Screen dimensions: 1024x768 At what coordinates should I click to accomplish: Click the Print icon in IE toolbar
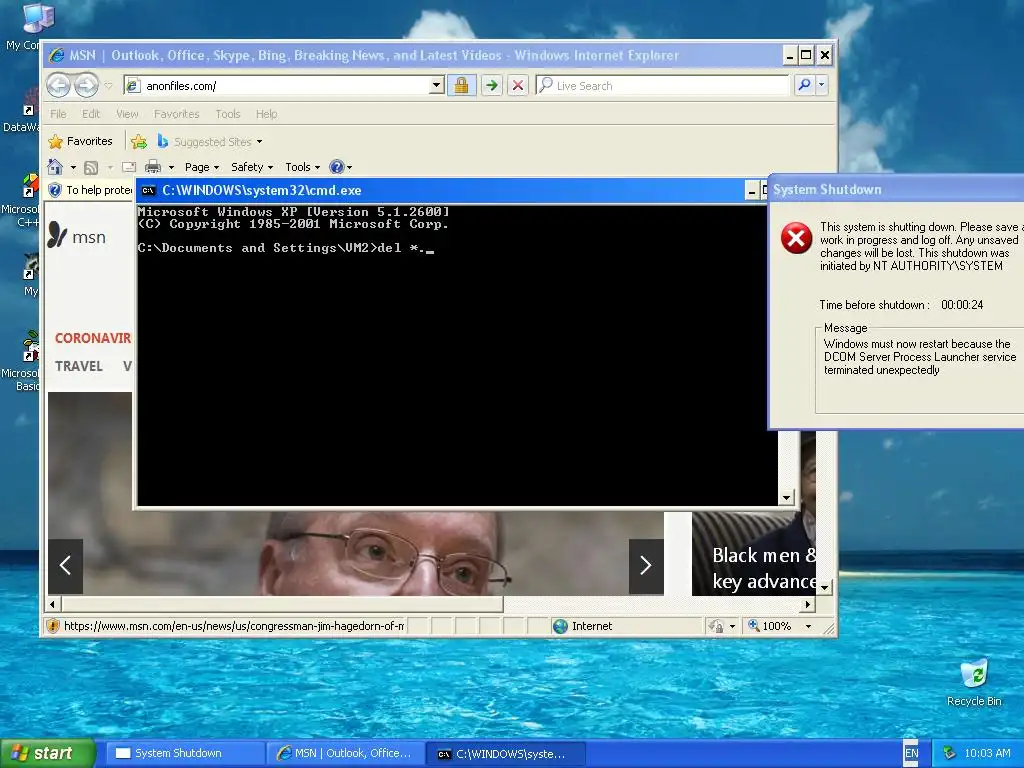(x=153, y=167)
